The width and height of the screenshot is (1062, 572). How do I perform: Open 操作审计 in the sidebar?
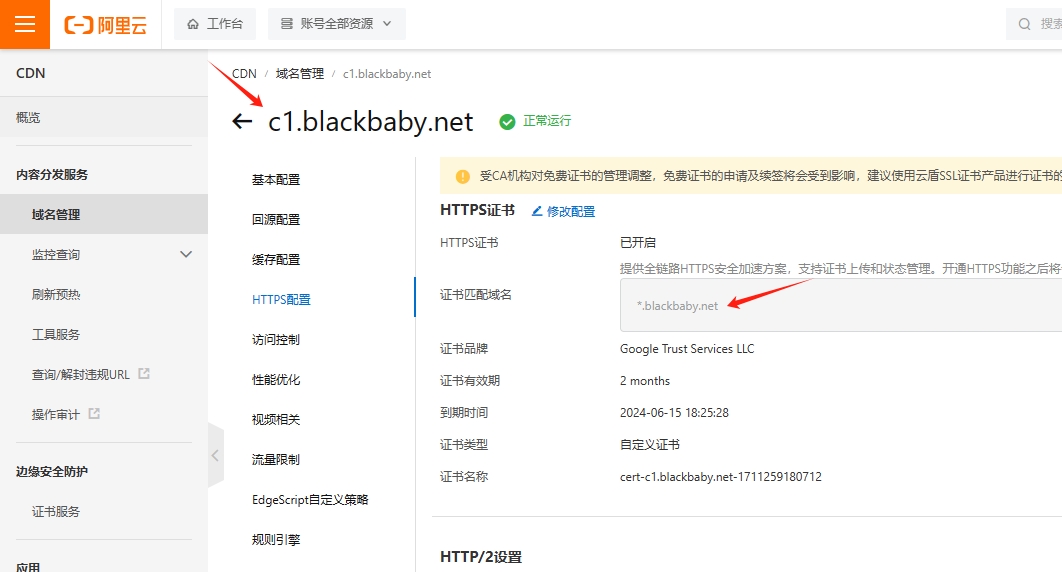56,414
